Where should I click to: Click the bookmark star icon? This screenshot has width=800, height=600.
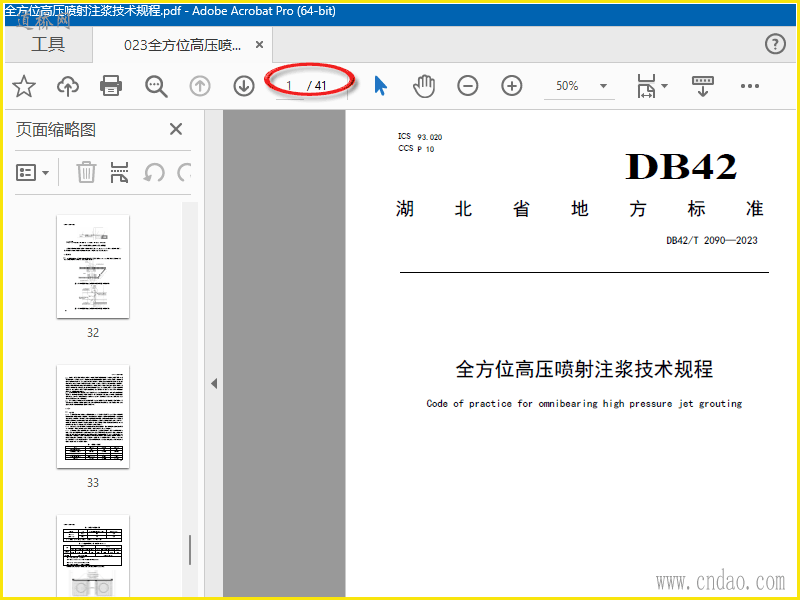coord(24,86)
